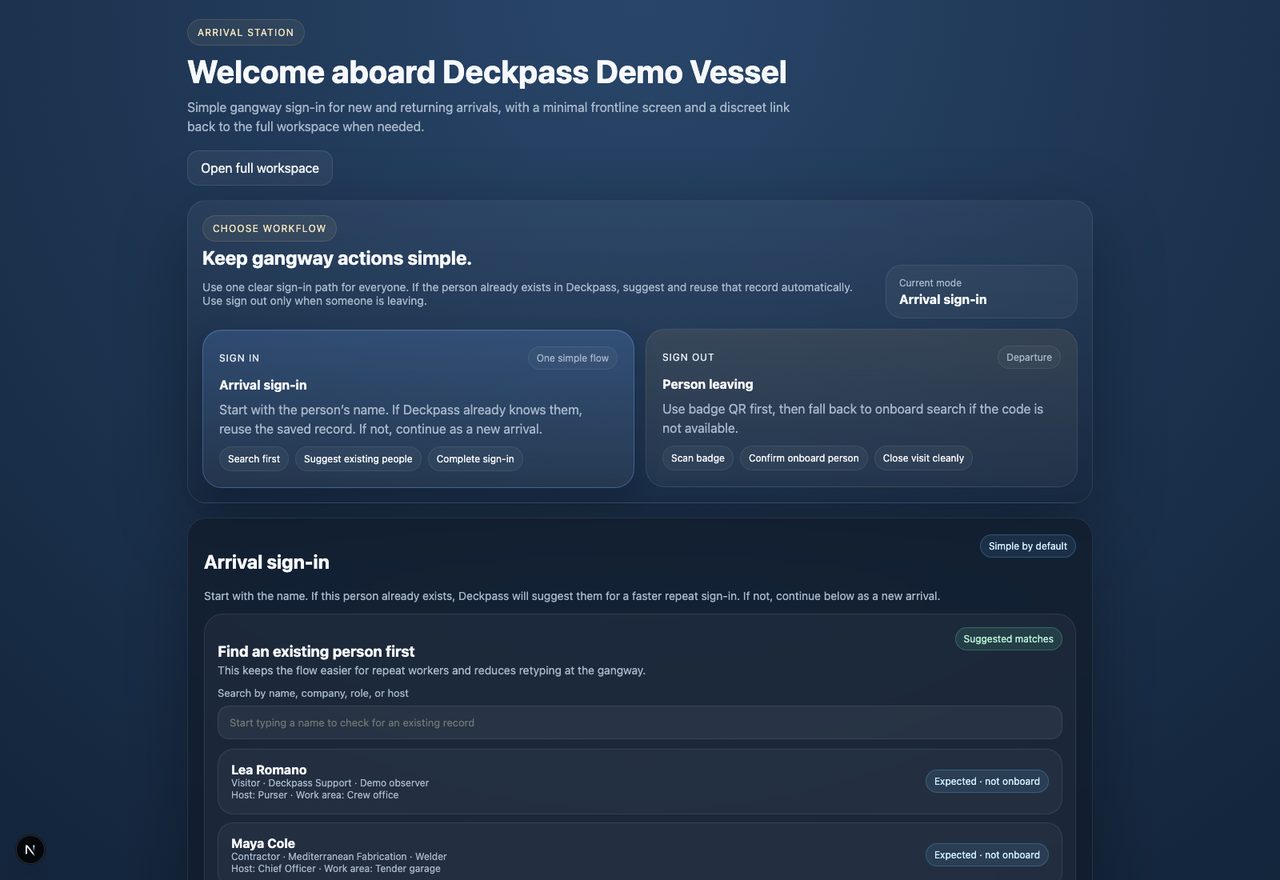The width and height of the screenshot is (1280, 880).
Task: Select the Arrival sign-in workflow card
Action: click(x=418, y=409)
